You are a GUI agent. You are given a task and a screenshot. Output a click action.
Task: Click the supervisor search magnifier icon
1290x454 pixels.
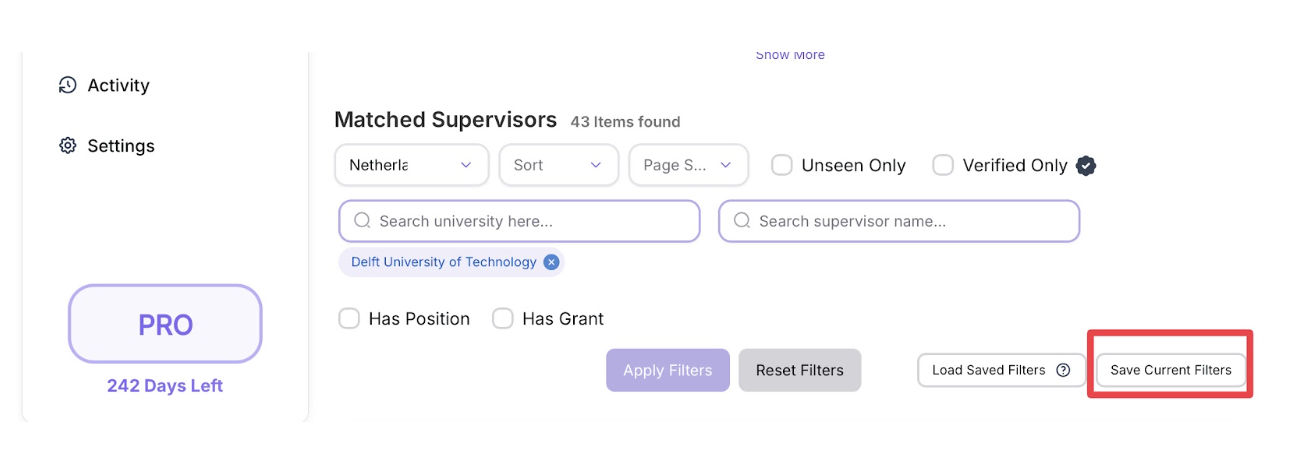click(742, 221)
